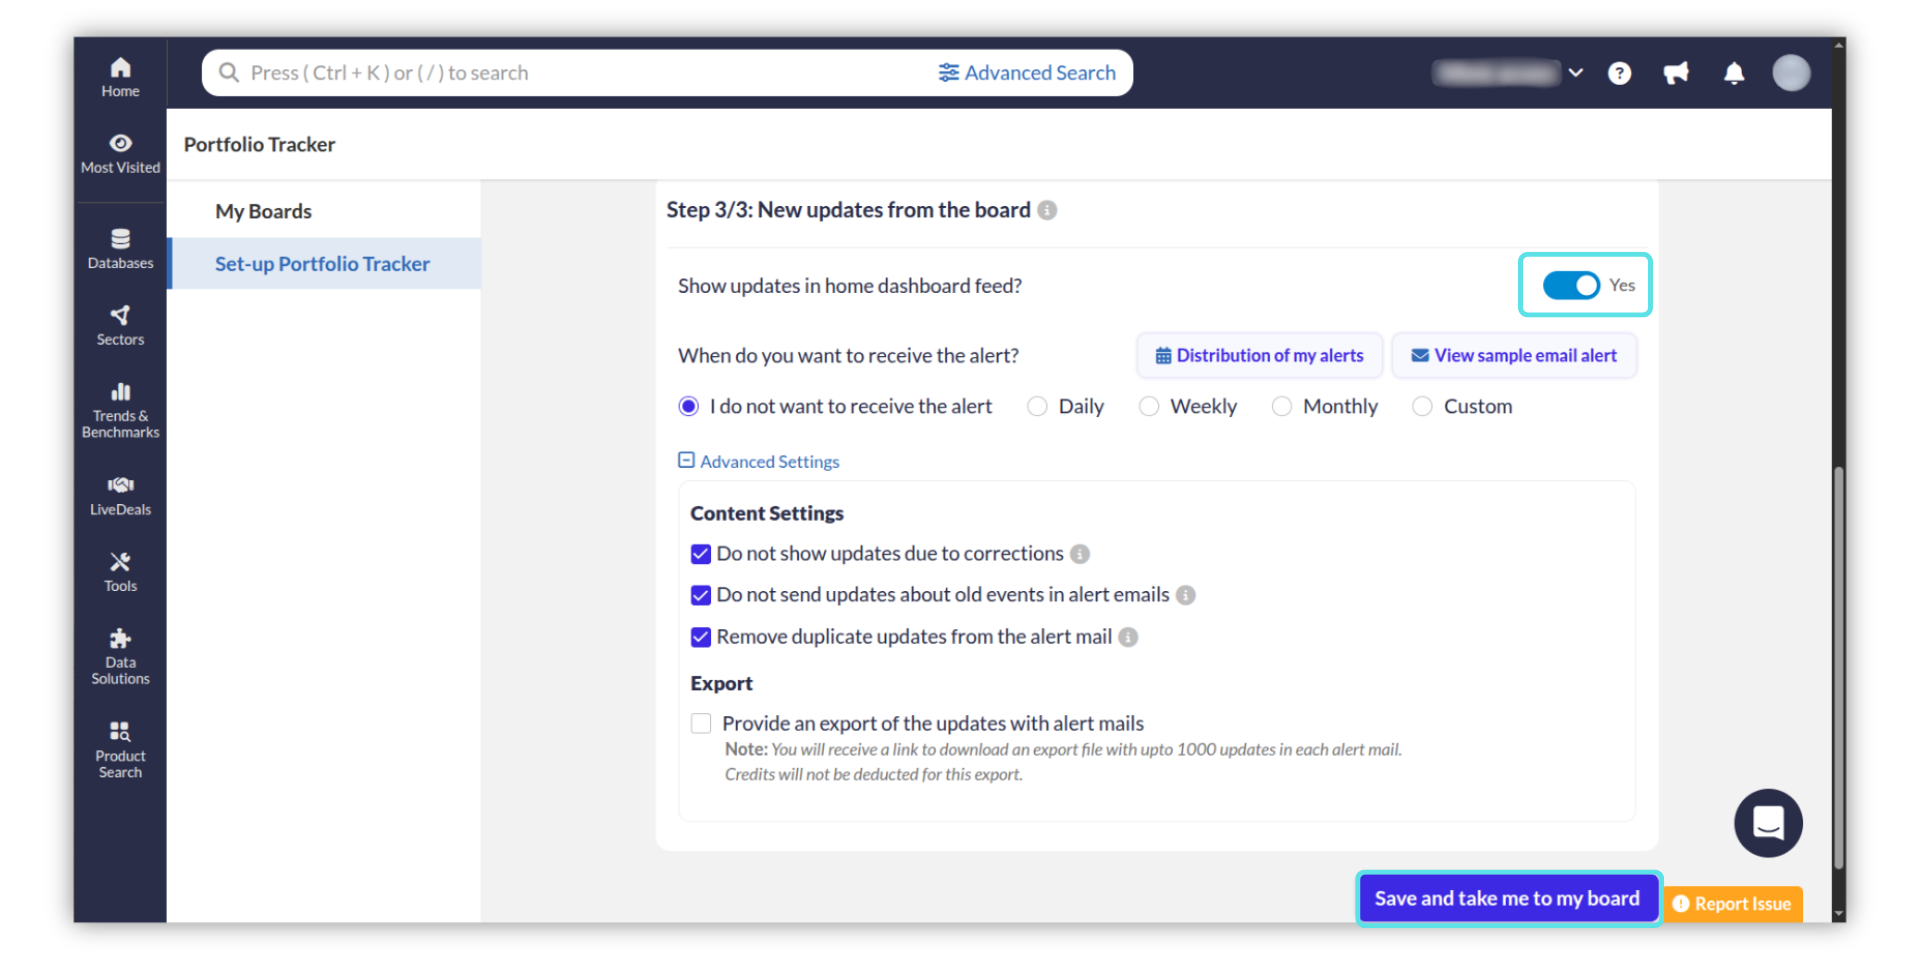Click Save and take me to my board

coord(1507,898)
